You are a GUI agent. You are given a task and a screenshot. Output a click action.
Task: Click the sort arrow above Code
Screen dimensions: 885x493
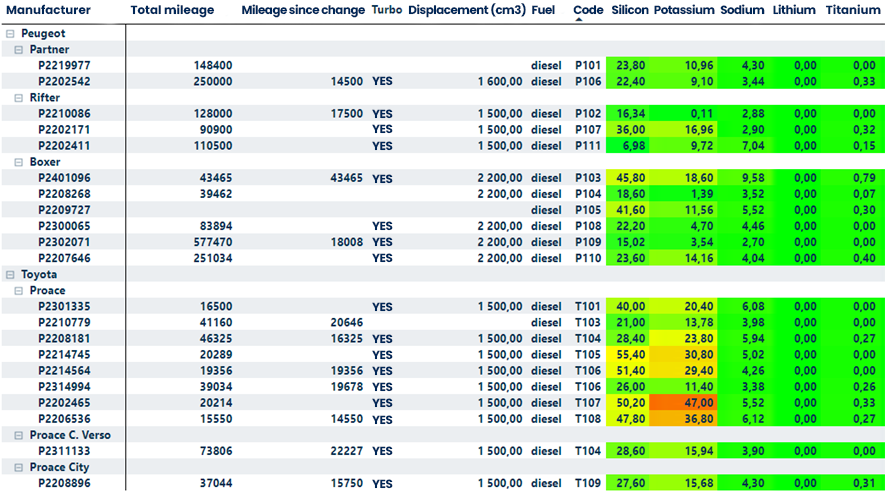(x=580, y=19)
